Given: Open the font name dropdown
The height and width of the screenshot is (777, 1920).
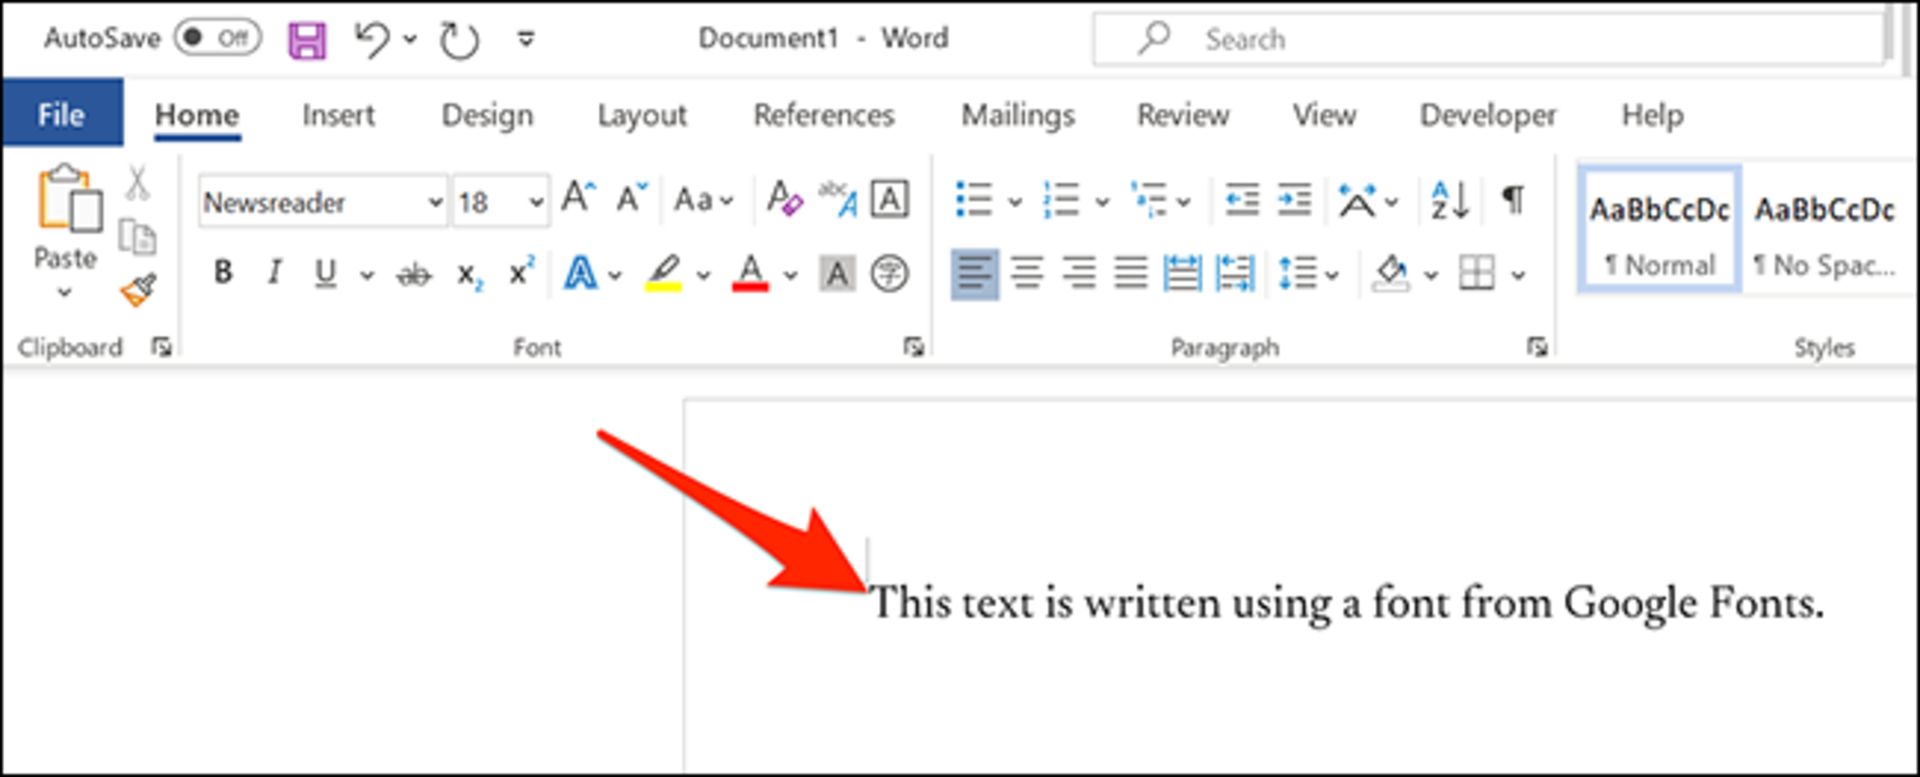Looking at the screenshot, I should [x=435, y=202].
